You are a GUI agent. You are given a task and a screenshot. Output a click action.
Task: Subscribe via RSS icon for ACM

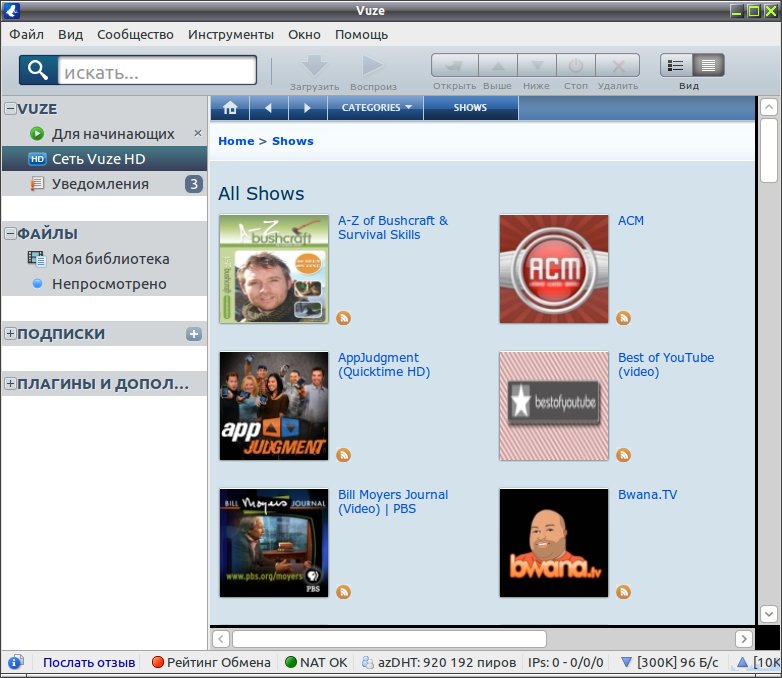point(623,318)
